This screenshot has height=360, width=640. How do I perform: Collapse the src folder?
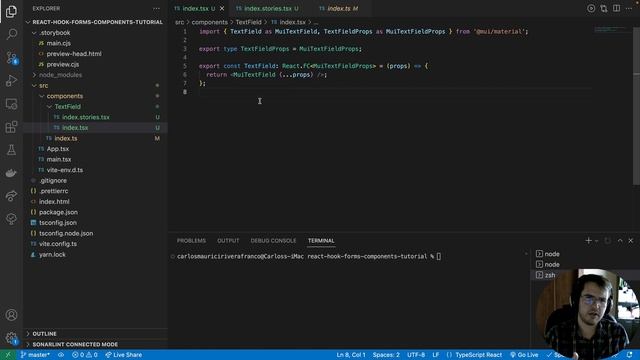95,85
